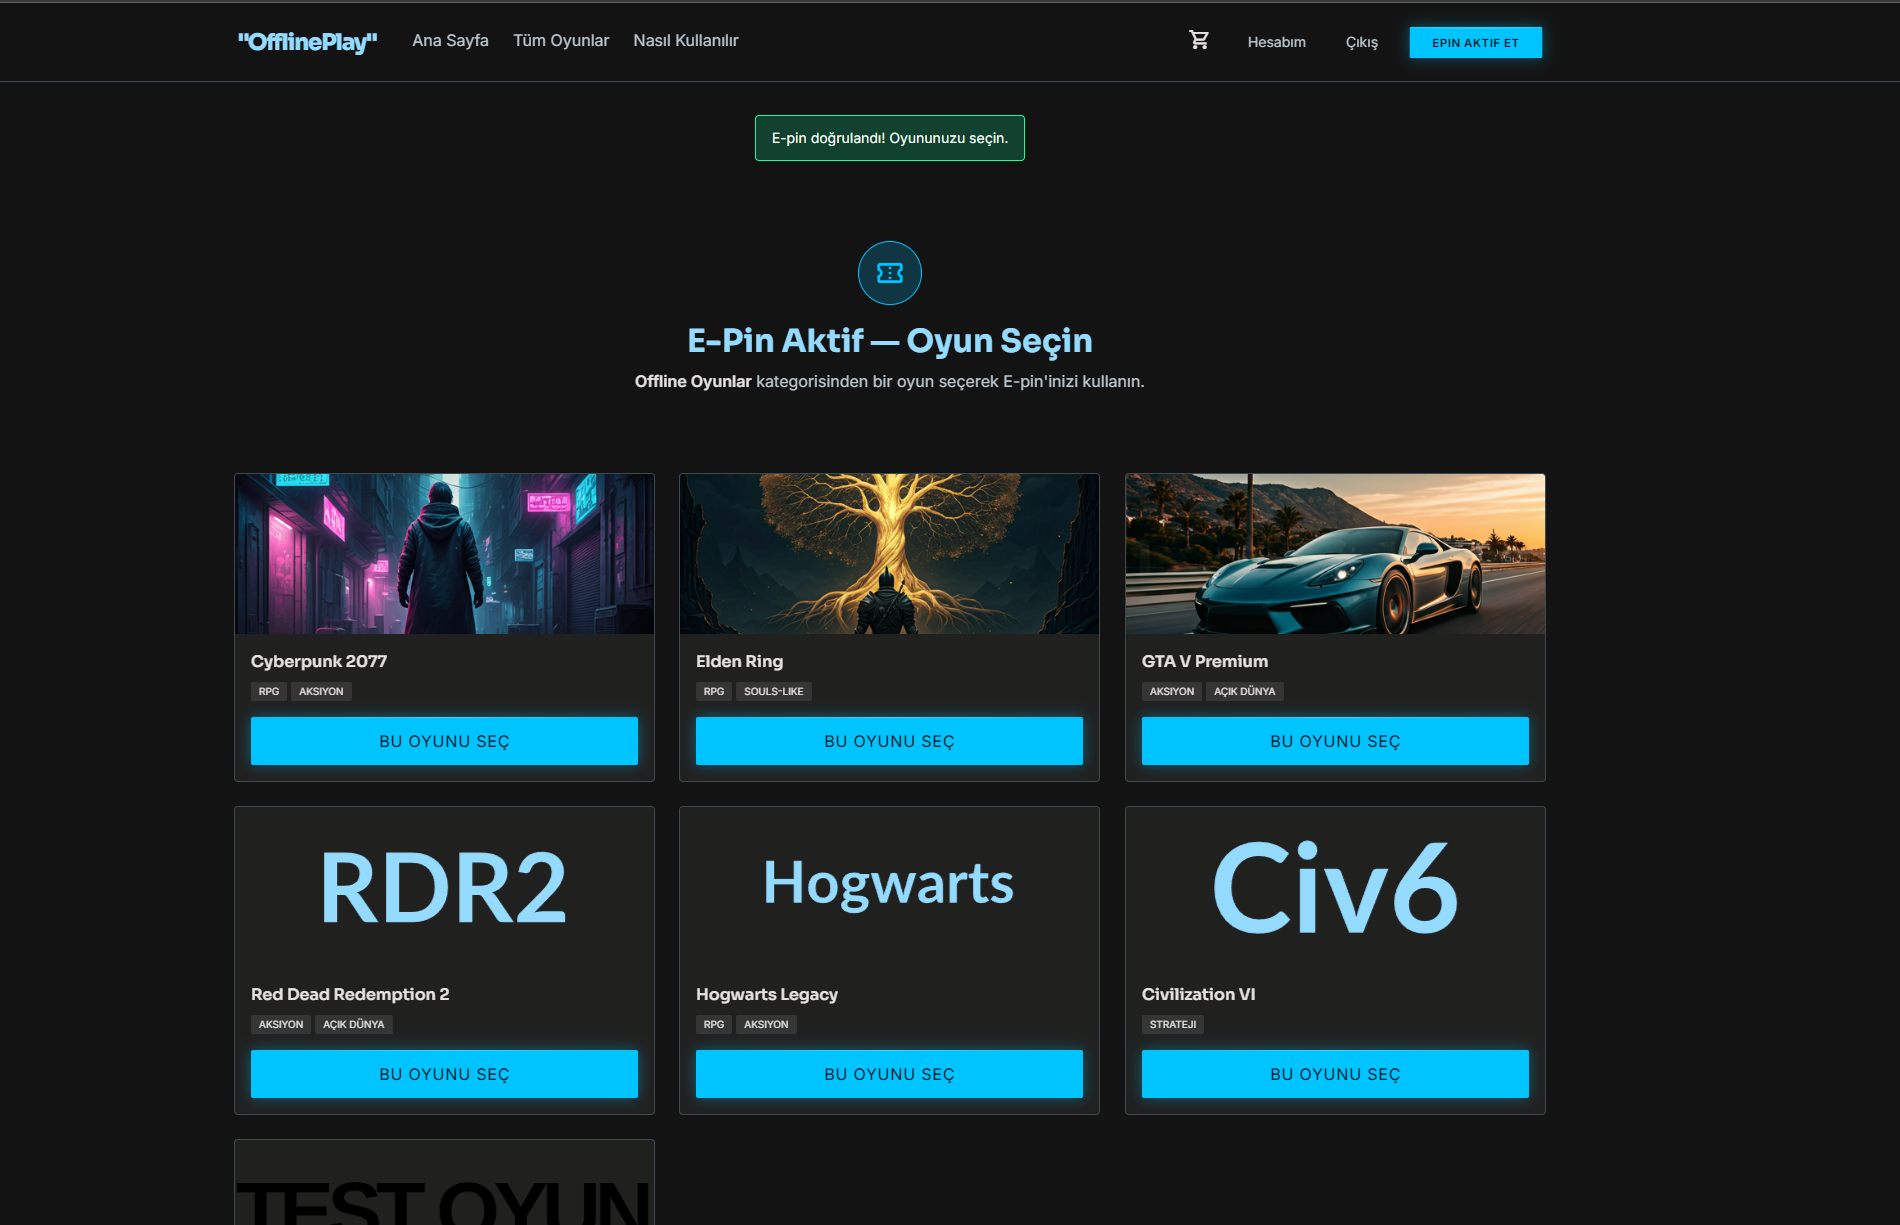Click the OfflinePlay logo
1900x1225 pixels.
coord(308,41)
